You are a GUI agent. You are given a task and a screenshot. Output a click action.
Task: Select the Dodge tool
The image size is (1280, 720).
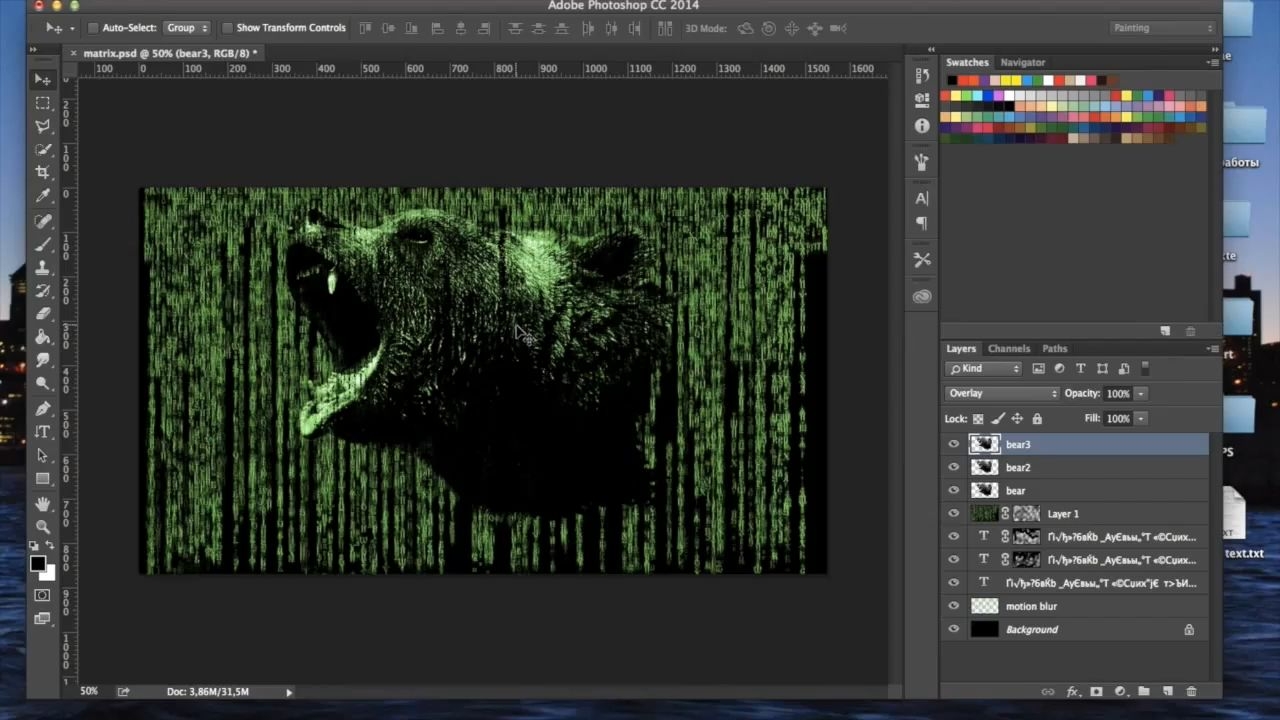point(42,383)
